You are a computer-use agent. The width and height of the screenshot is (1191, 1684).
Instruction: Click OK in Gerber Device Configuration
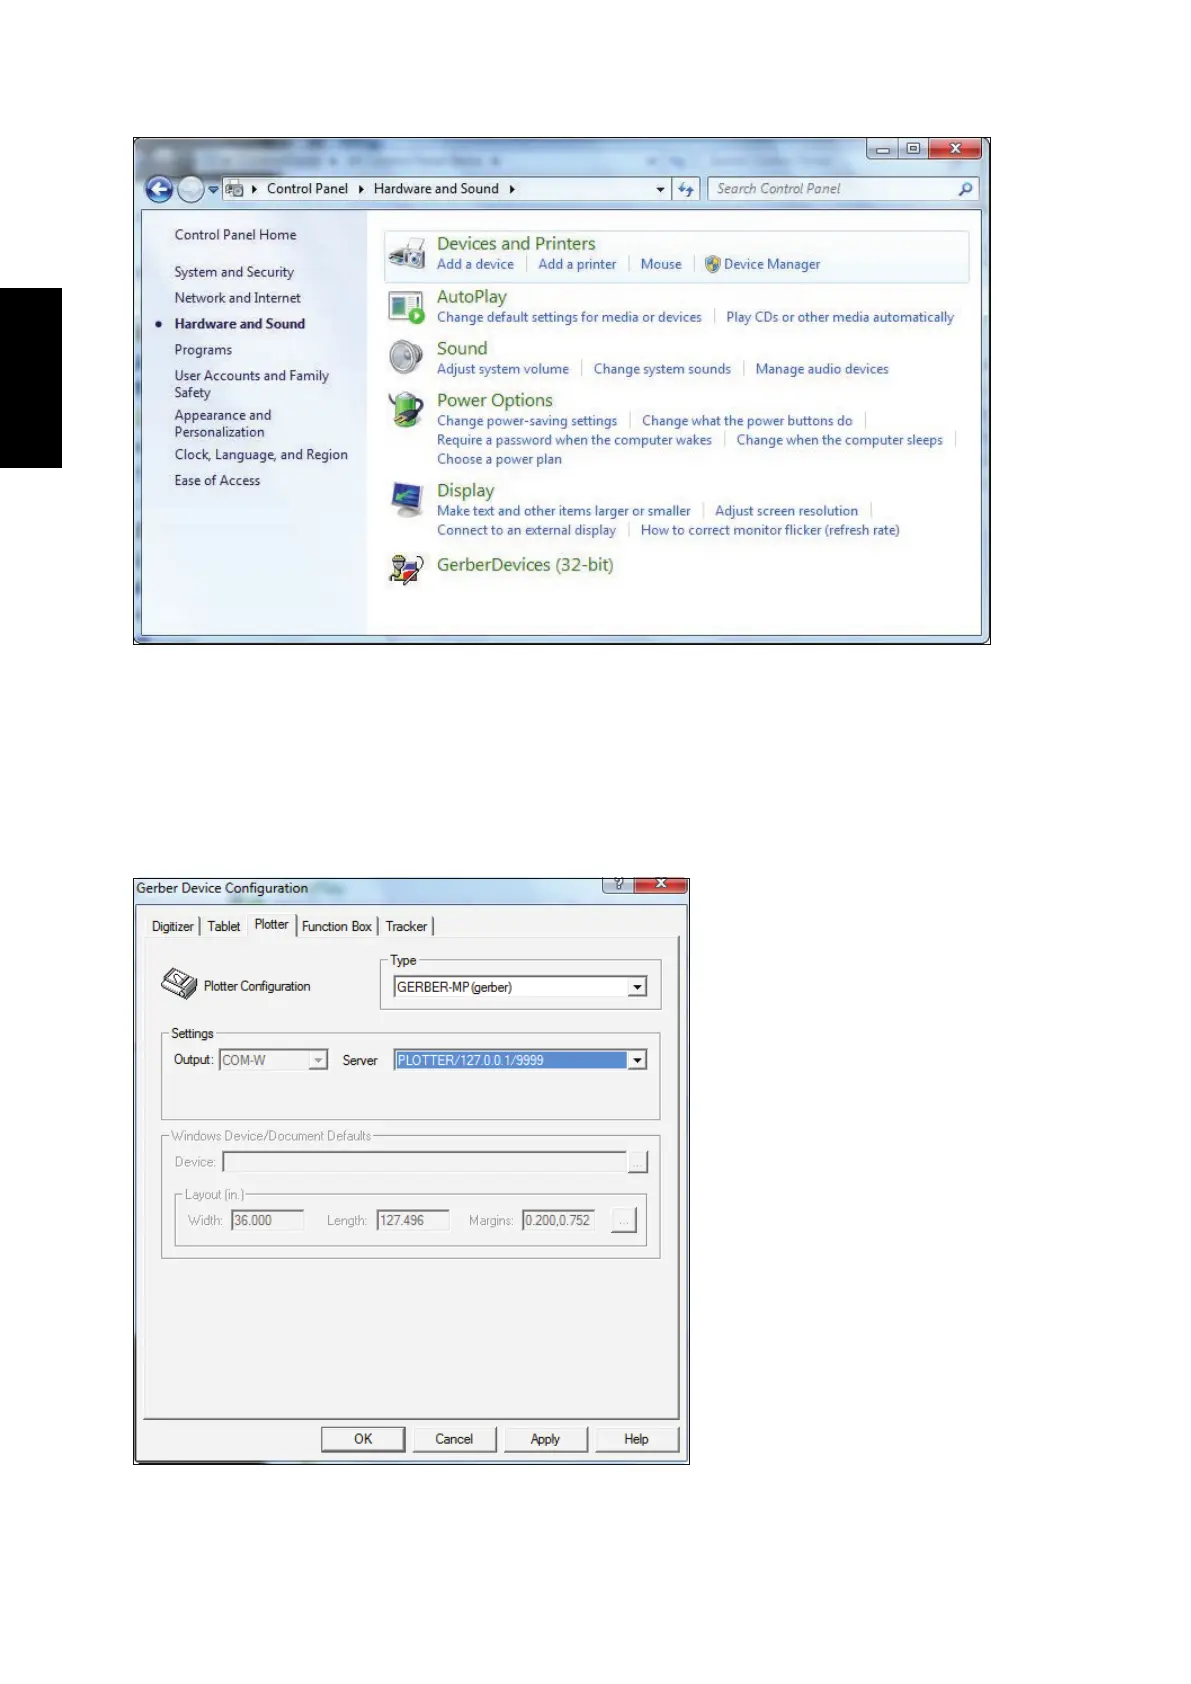[x=363, y=1439]
